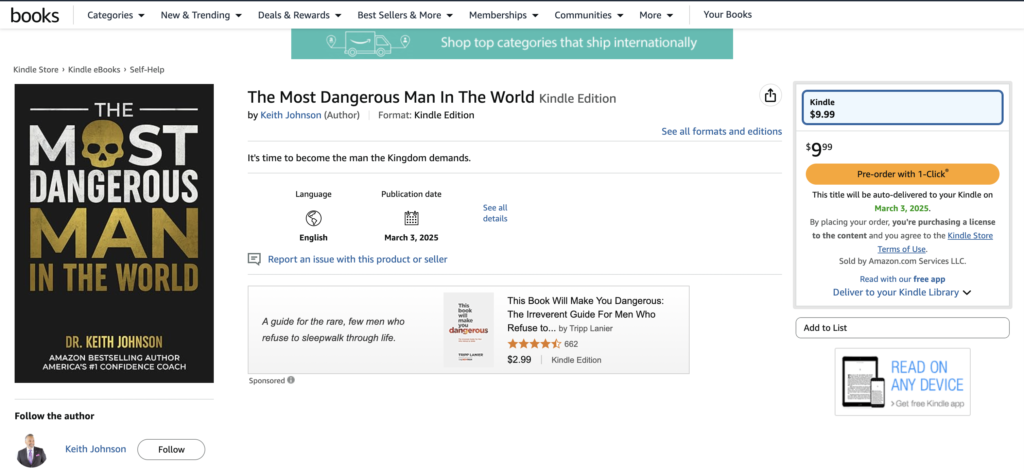Open This Book Will Make You Dangerous title
The height and width of the screenshot is (473, 1024).
(x=585, y=314)
